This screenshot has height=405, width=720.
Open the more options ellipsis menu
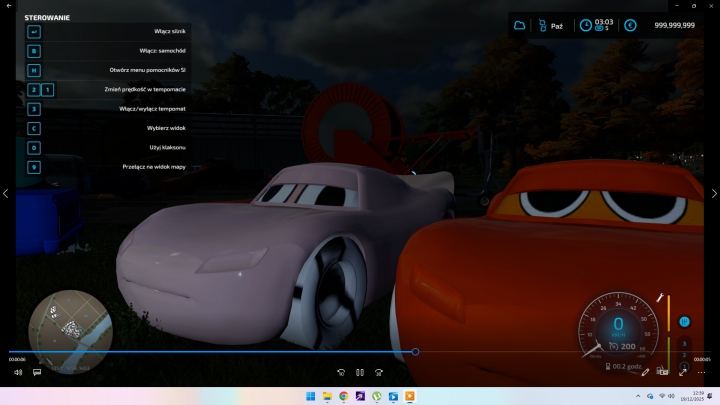point(702,372)
